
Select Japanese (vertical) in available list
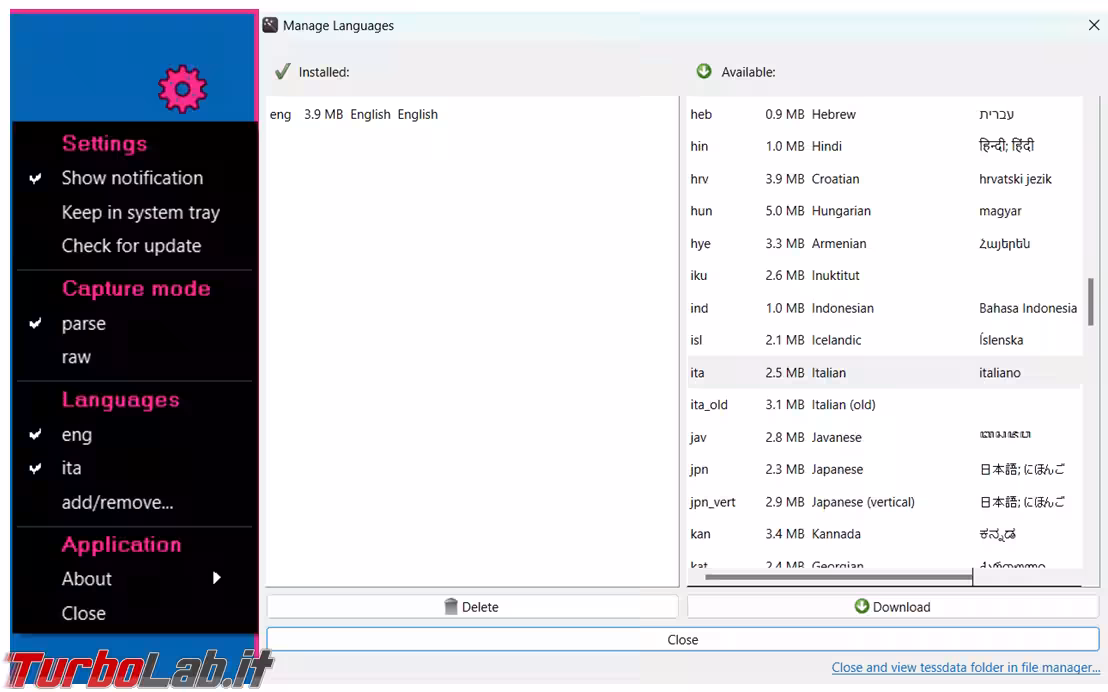(x=862, y=502)
